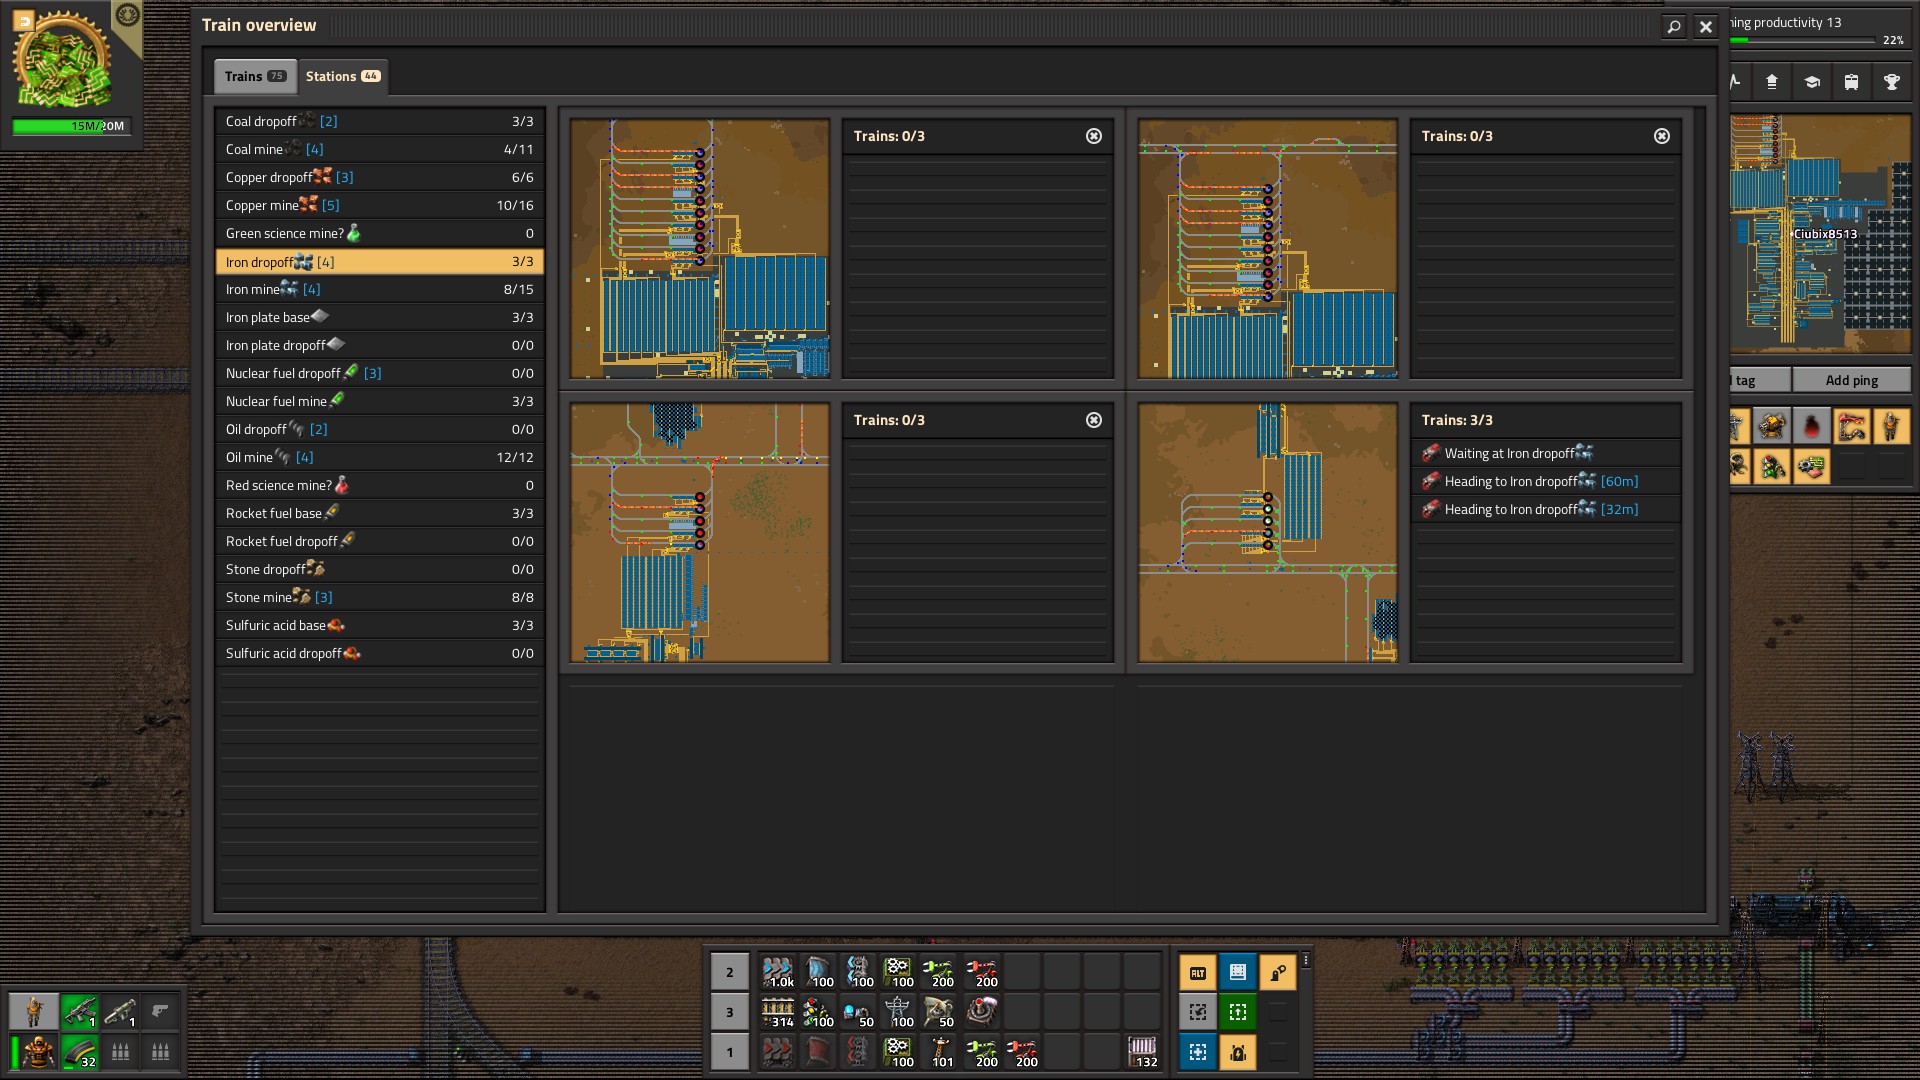Click train heading to Iron dropoff 60m

click(x=1546, y=481)
